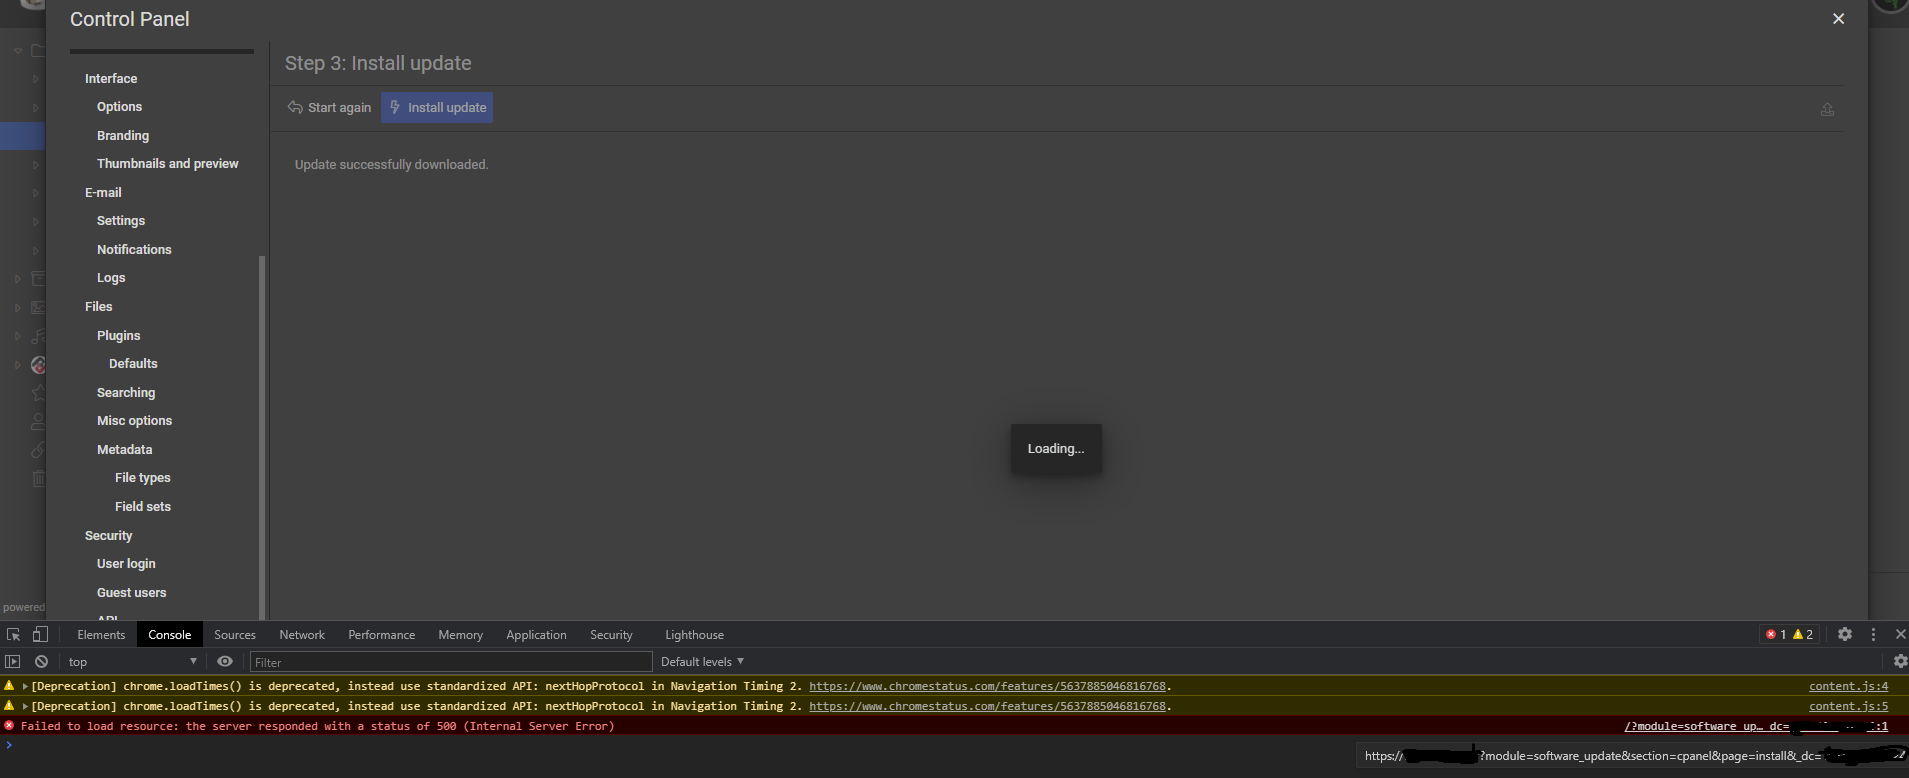This screenshot has height=778, width=1909.
Task: Toggle the device toolbar icon
Action: point(40,635)
